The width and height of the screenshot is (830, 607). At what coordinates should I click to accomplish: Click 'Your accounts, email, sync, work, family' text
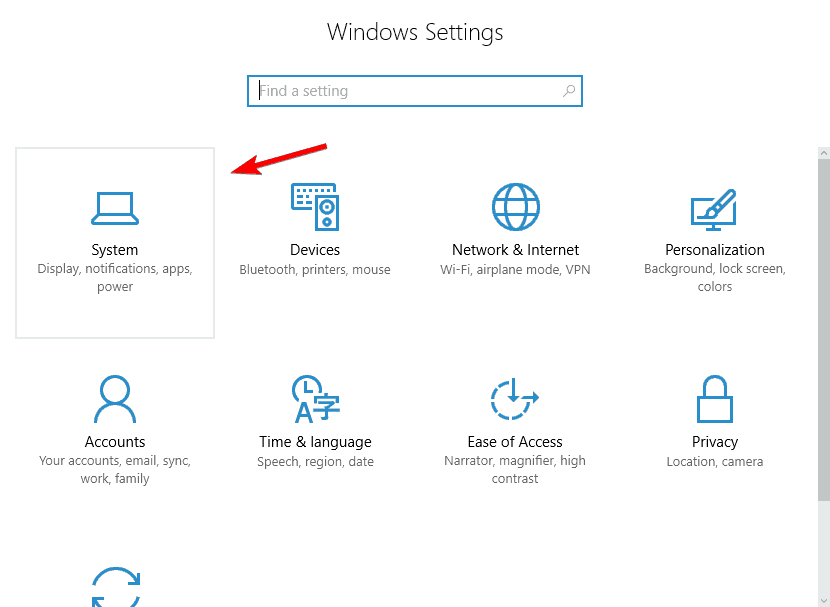[115, 470]
